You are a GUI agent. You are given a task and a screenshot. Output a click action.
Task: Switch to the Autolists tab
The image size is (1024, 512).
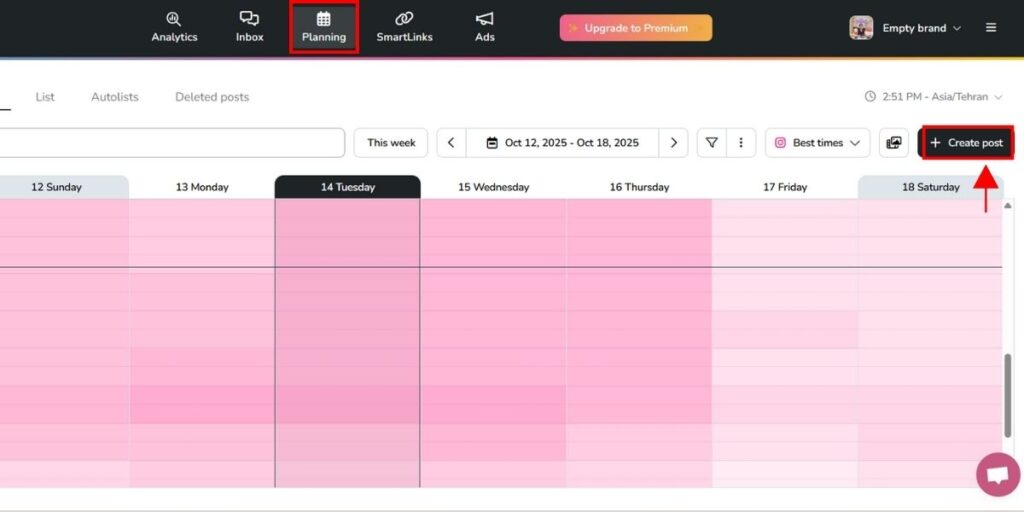(115, 97)
